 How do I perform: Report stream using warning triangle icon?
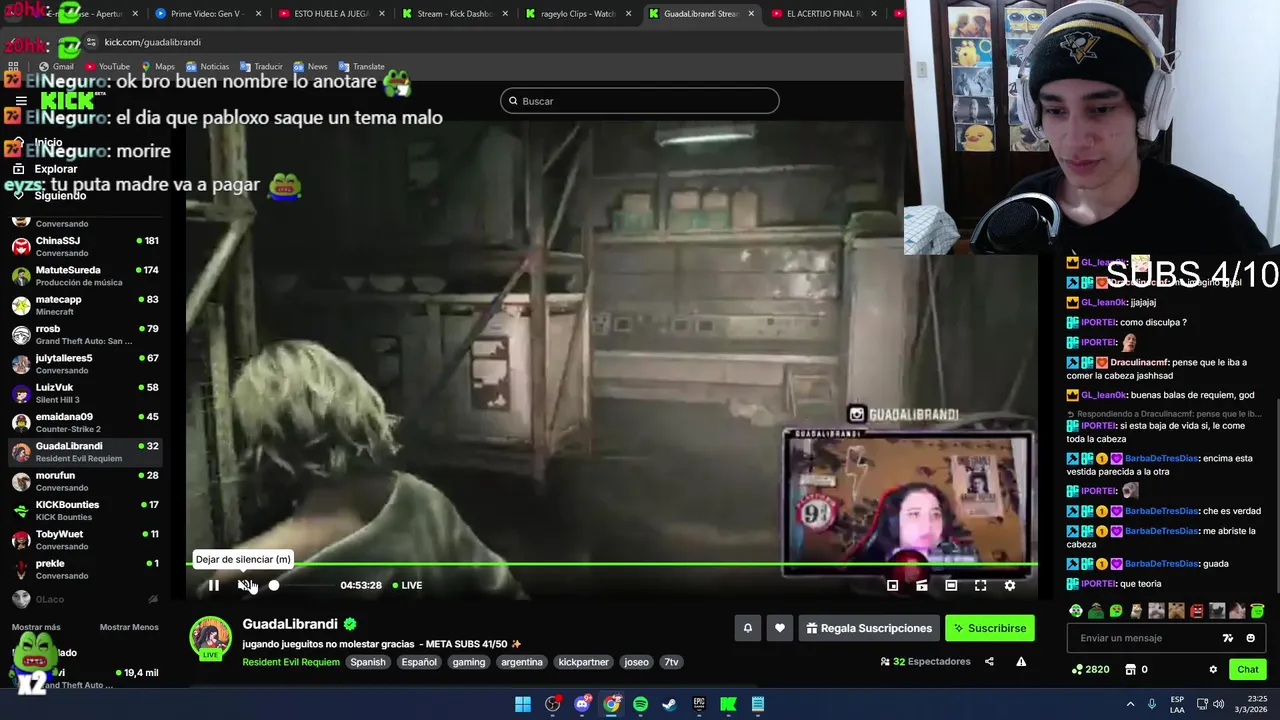1021,661
